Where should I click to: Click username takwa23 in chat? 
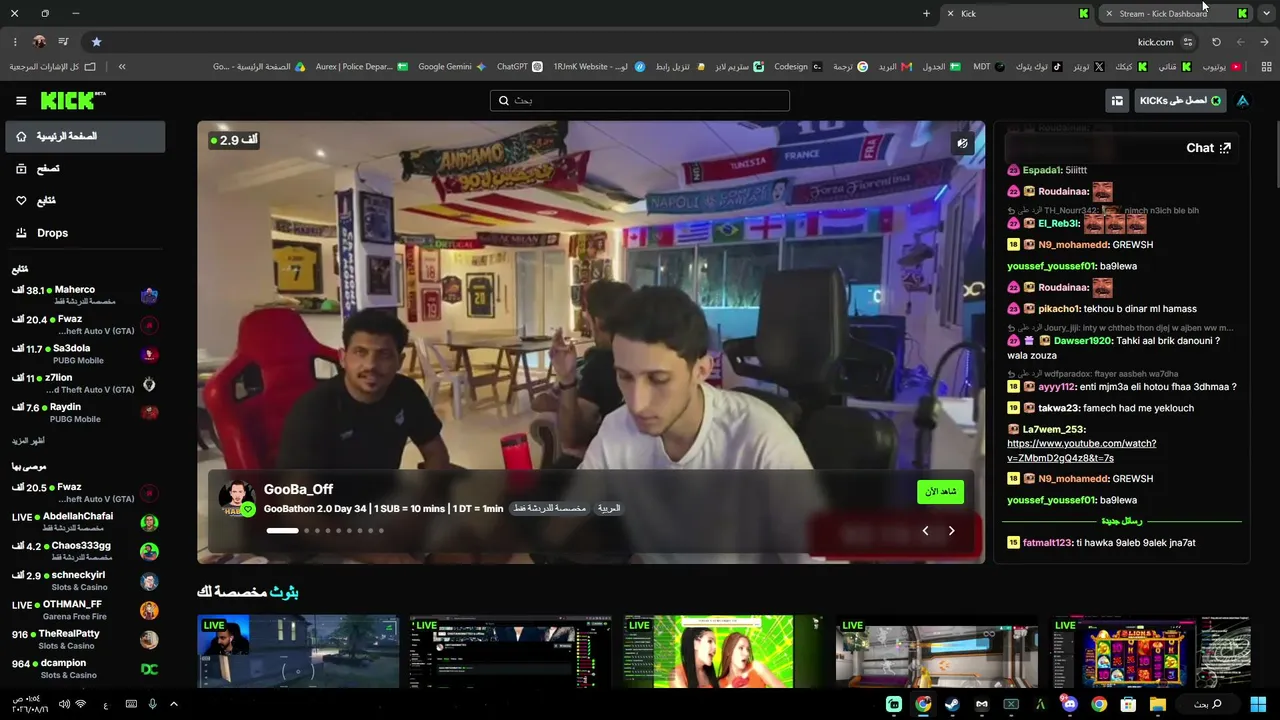coord(1058,408)
